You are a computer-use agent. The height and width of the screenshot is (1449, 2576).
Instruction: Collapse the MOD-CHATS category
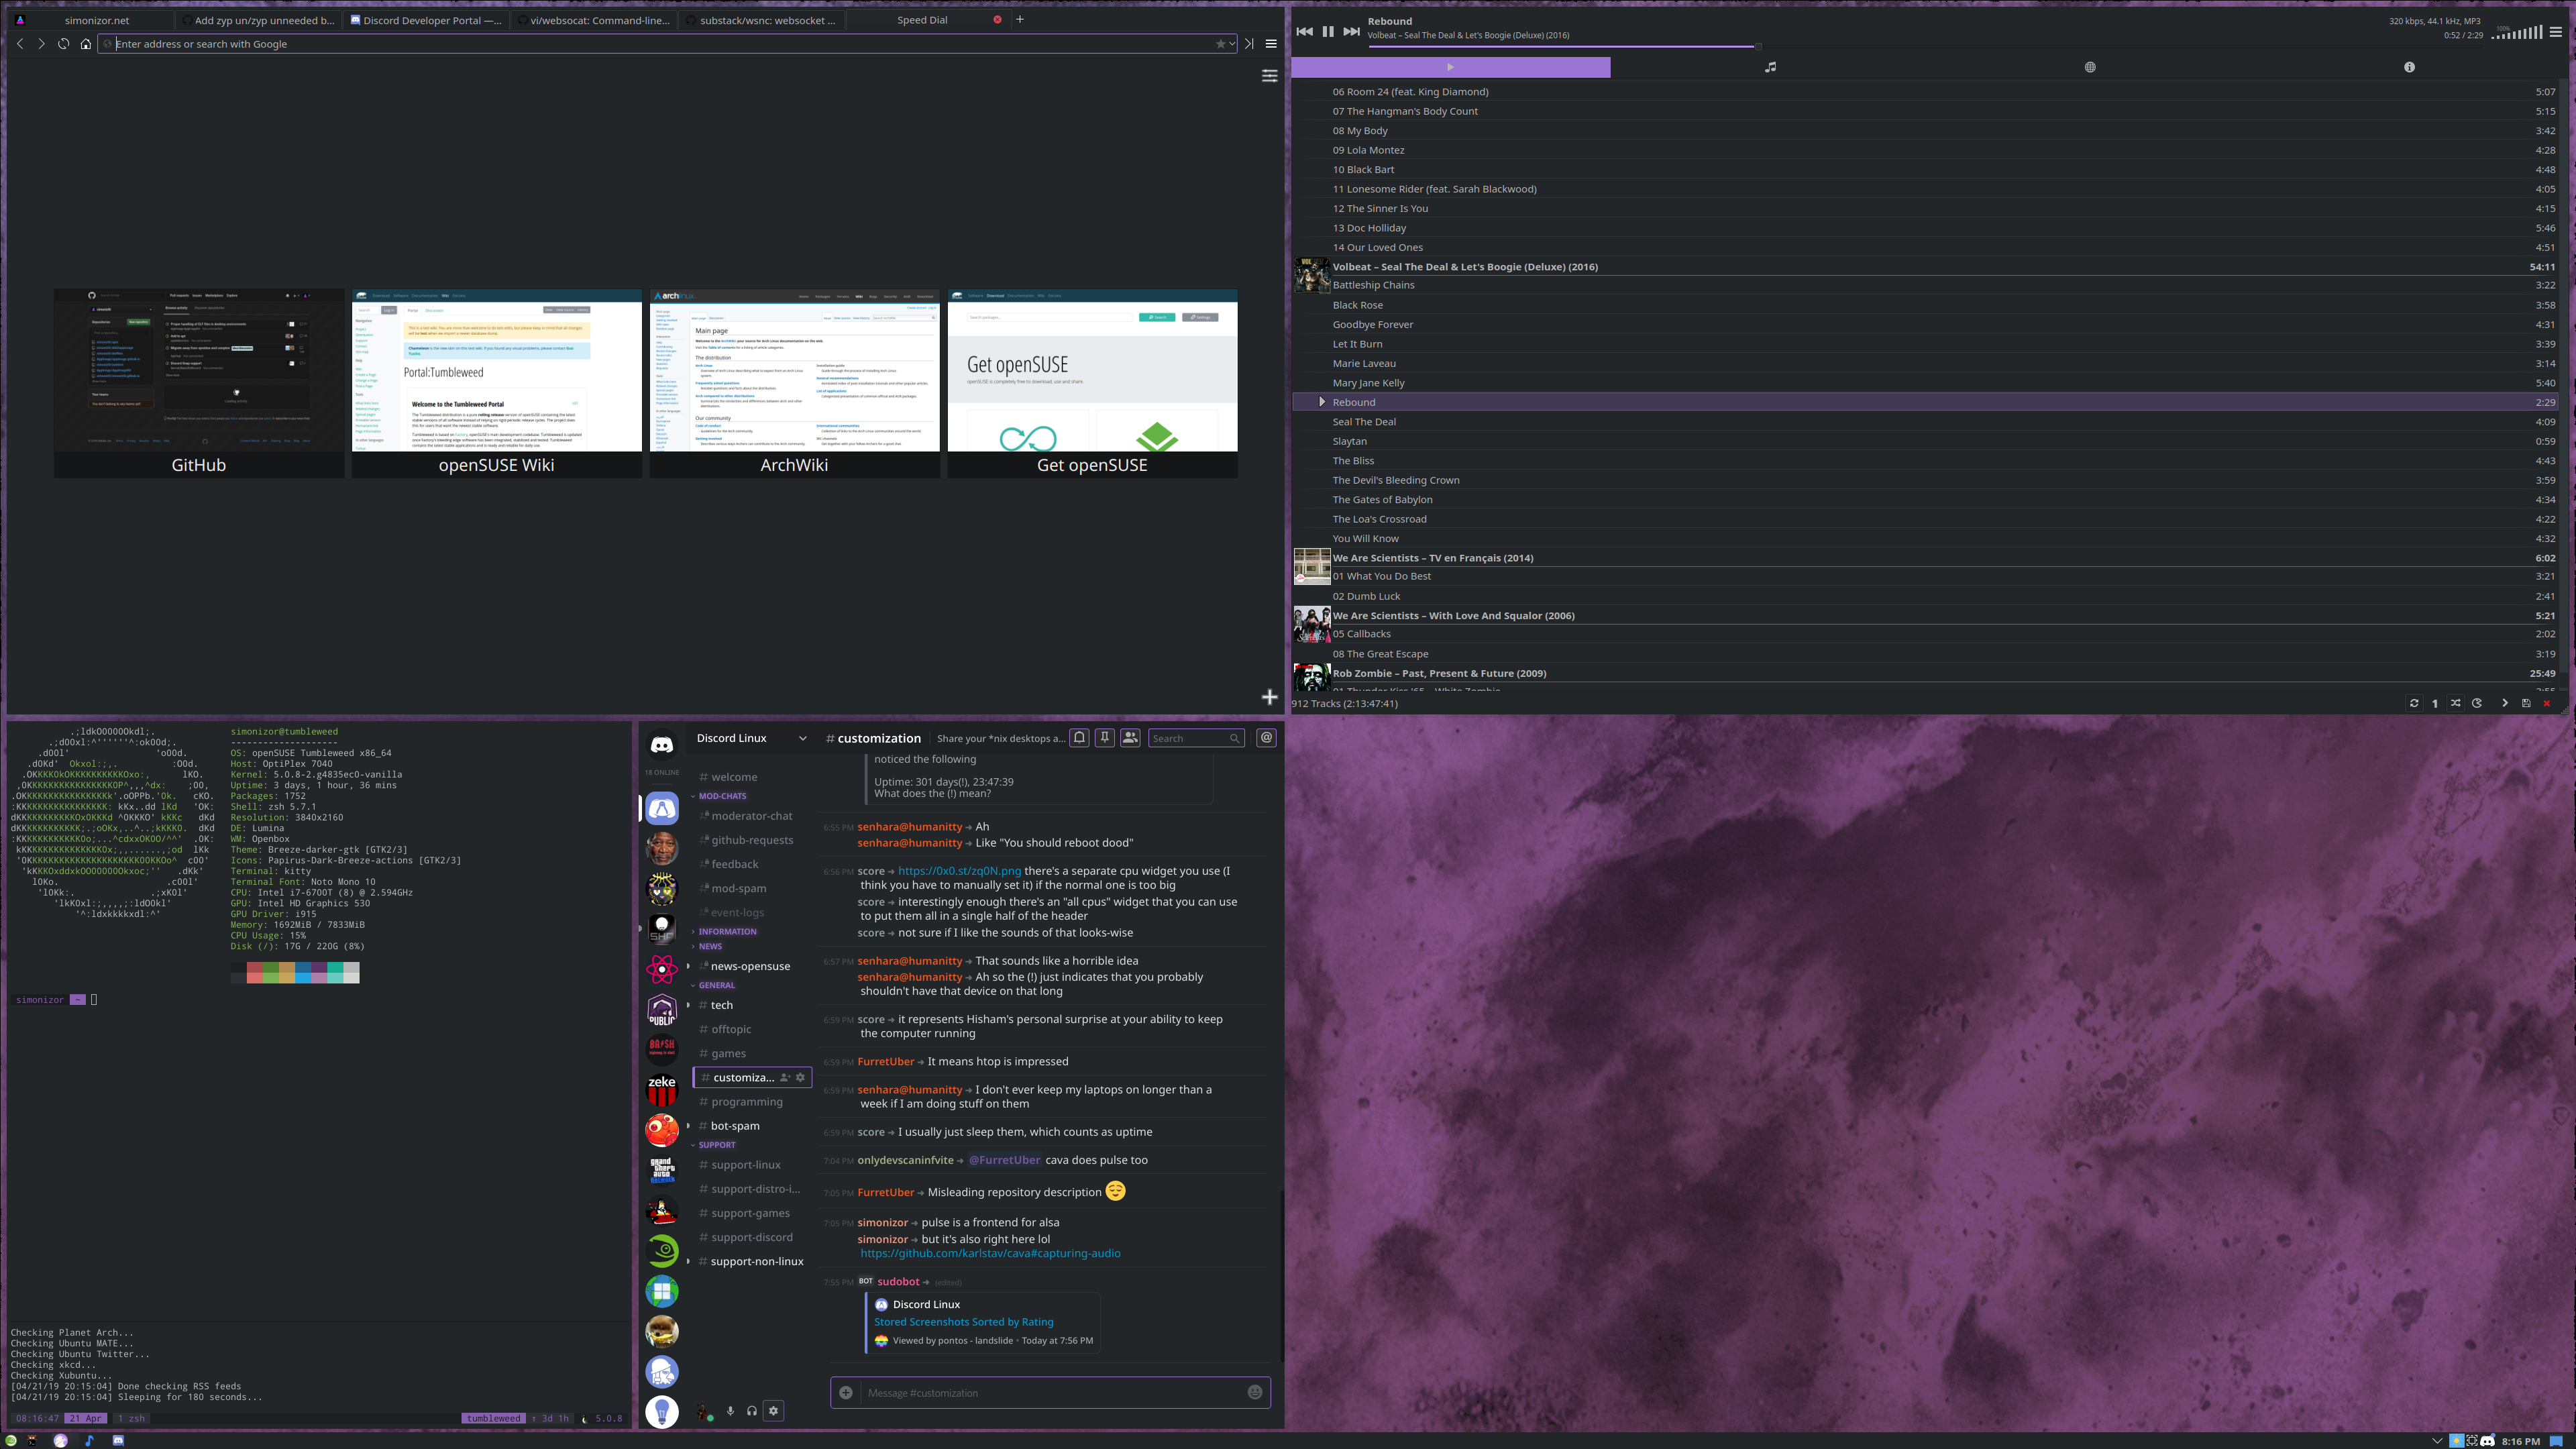point(719,796)
